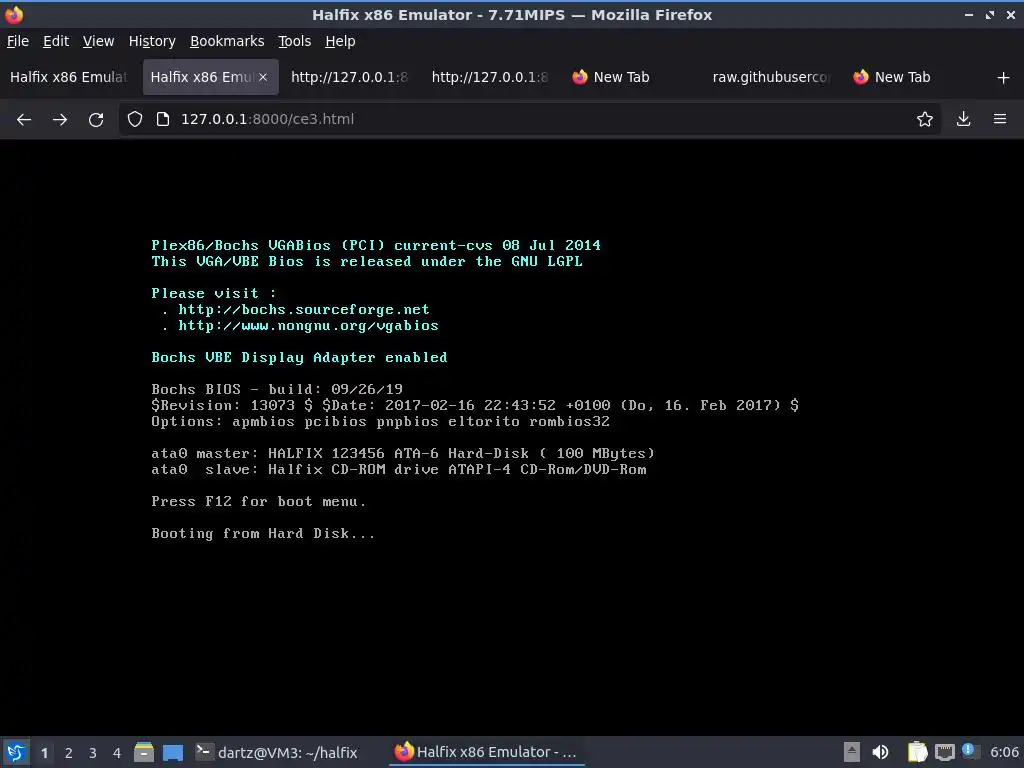Click 'Bochs VBE Display Adapter enabled' line

click(299, 357)
